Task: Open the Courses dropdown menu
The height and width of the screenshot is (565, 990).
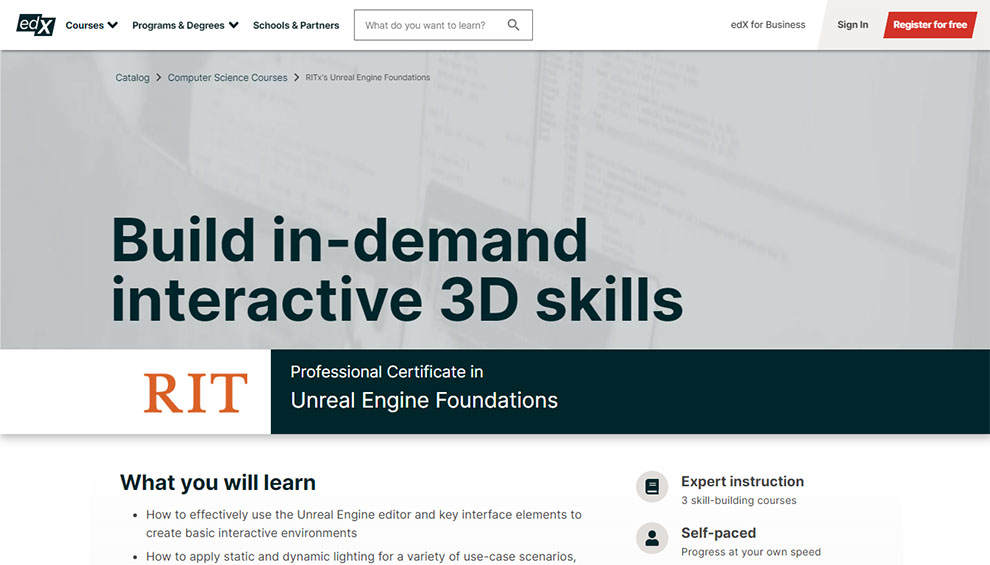Action: [92, 25]
